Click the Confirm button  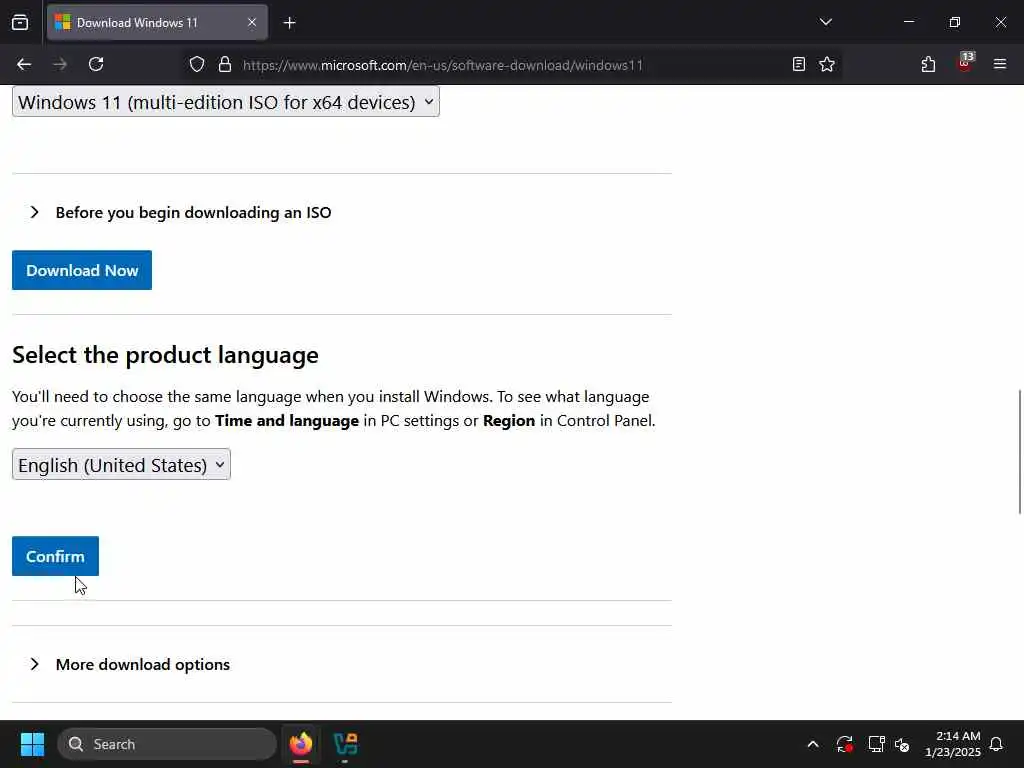coord(56,556)
